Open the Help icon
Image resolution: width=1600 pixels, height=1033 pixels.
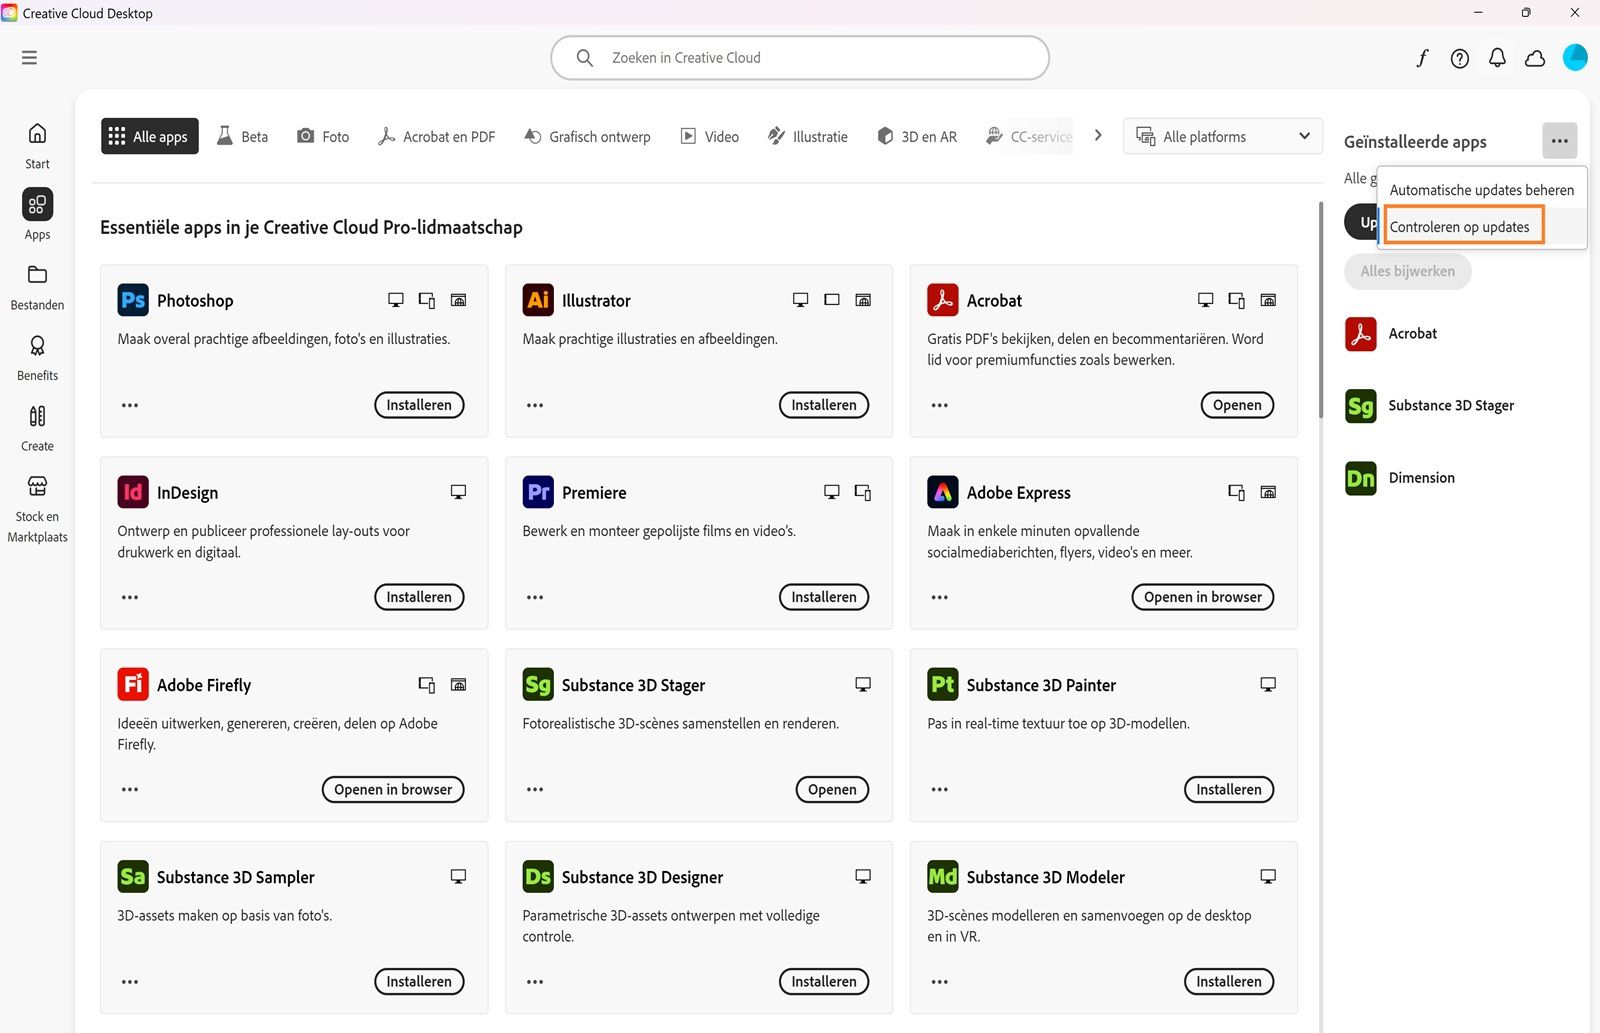click(1459, 57)
